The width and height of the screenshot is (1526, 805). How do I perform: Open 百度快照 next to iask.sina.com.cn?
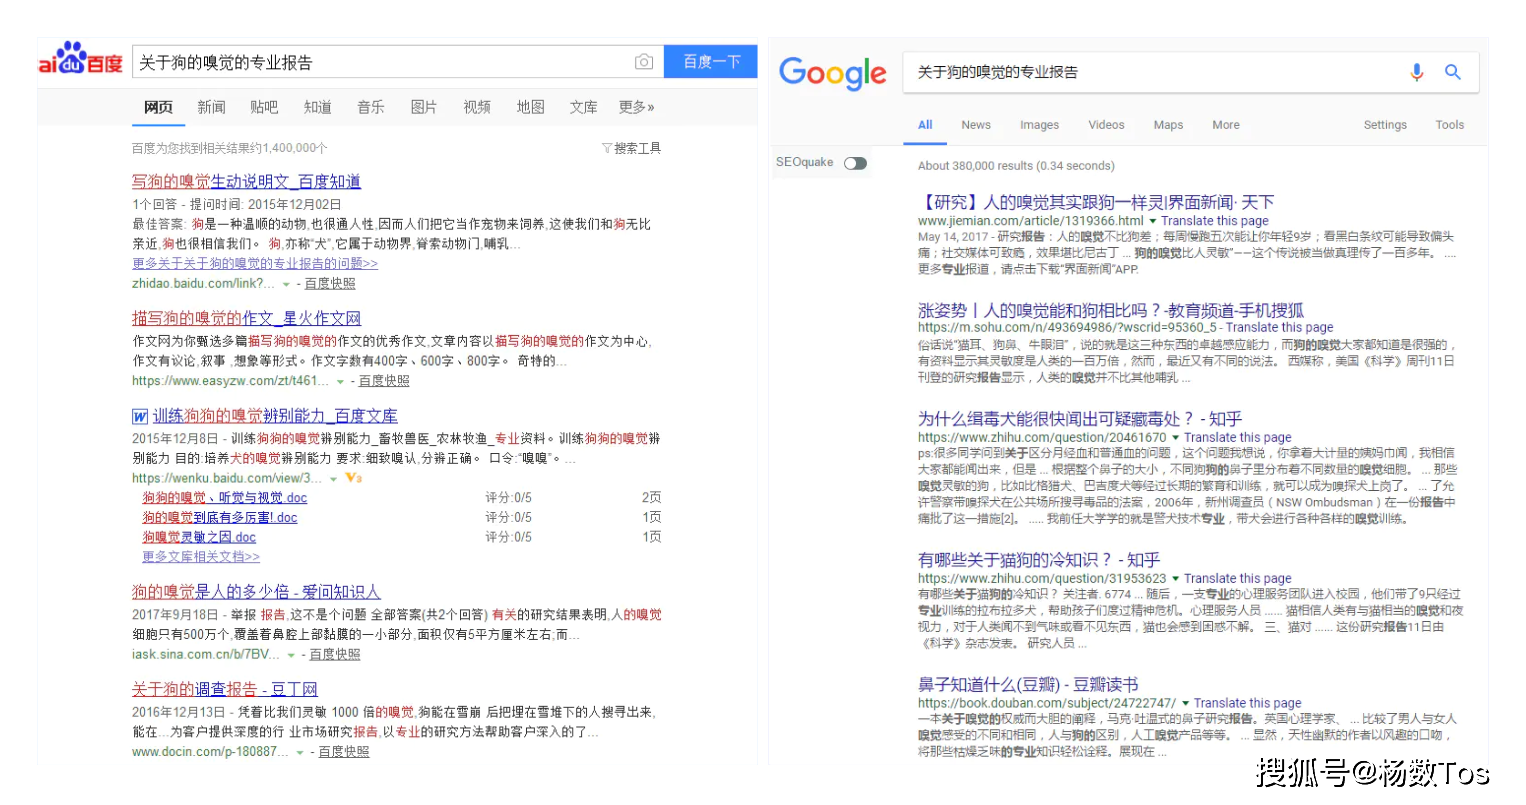(335, 655)
